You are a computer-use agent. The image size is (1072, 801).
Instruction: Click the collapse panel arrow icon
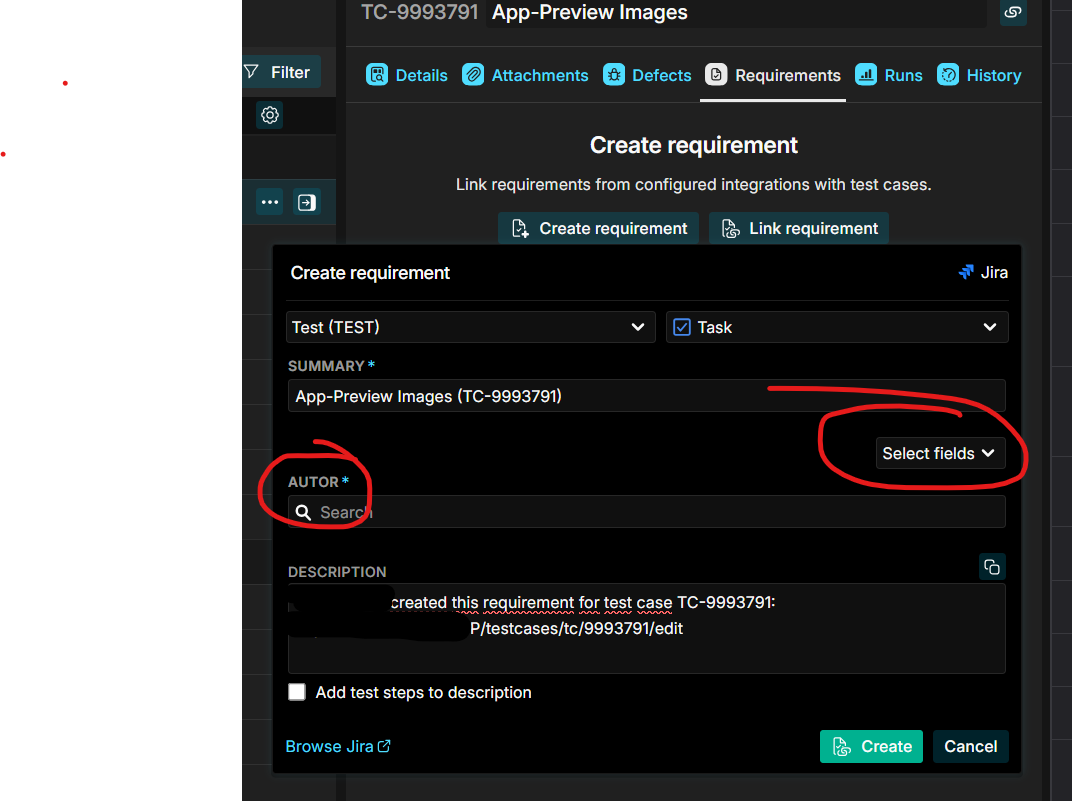306,202
